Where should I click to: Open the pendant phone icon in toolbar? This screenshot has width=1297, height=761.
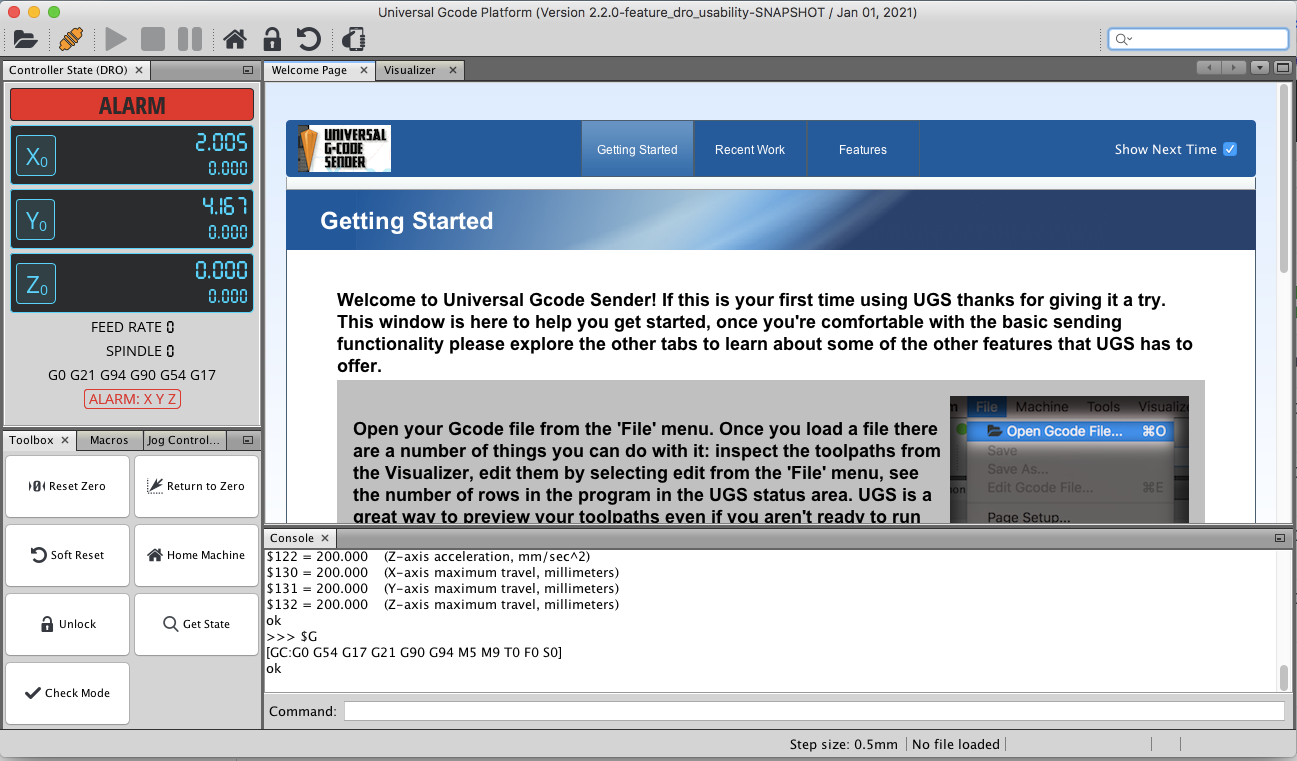click(353, 40)
